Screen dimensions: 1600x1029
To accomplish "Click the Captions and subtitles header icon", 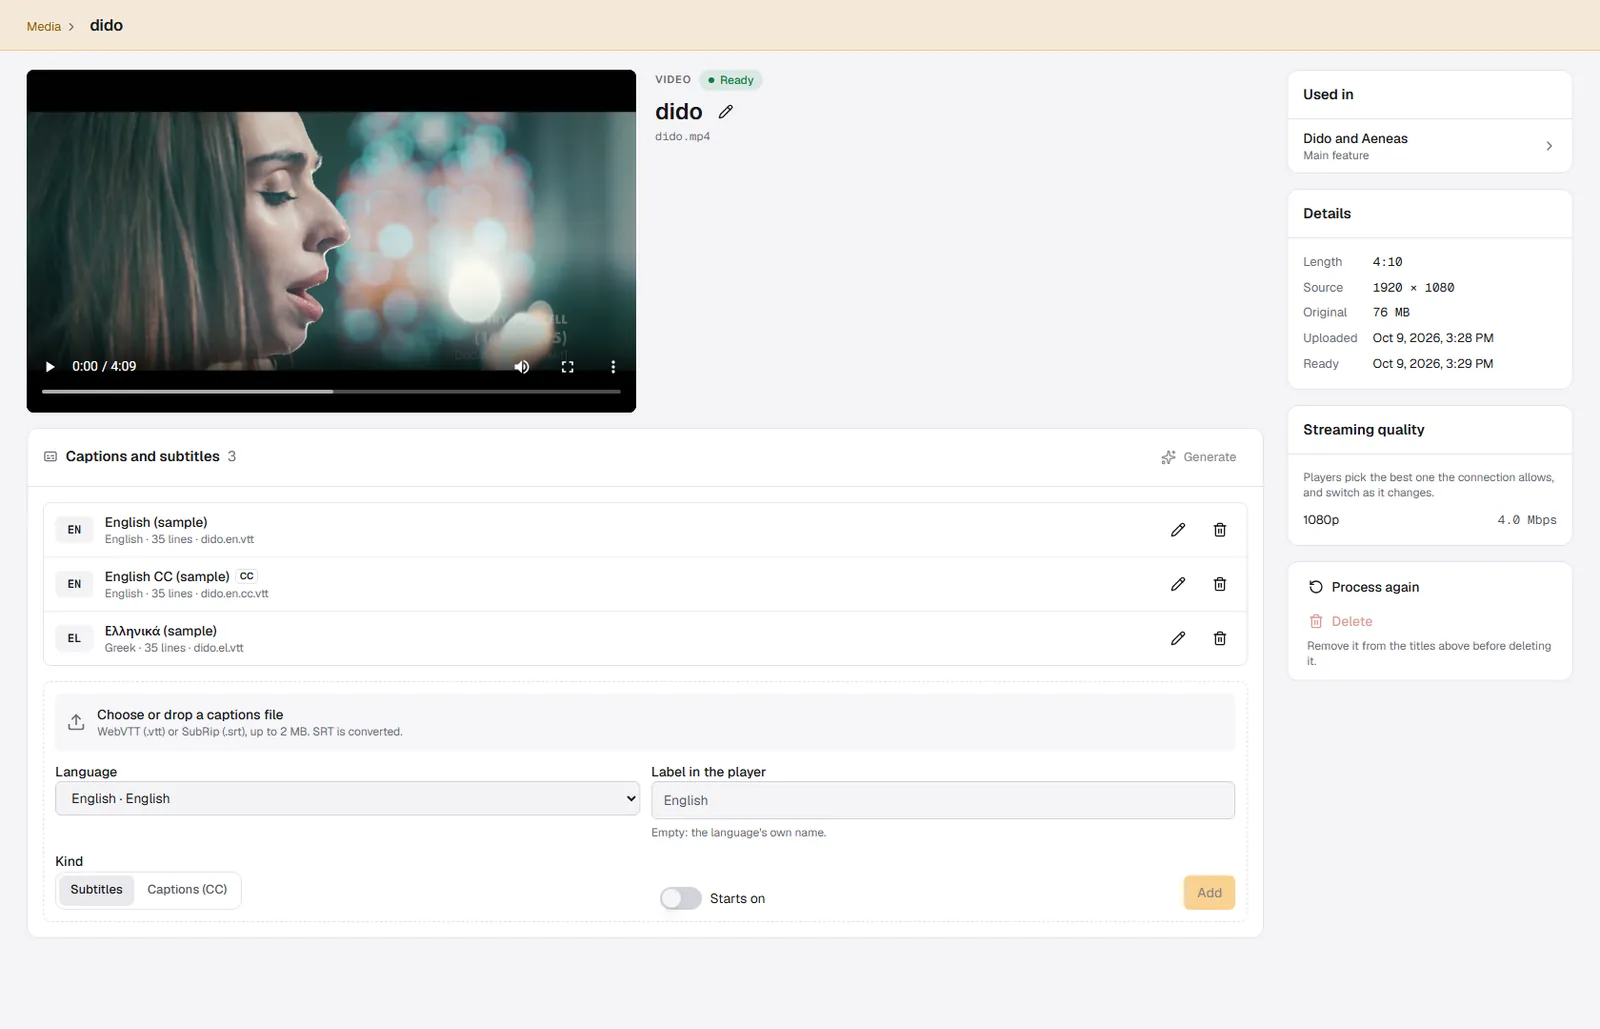I will [x=51, y=457].
